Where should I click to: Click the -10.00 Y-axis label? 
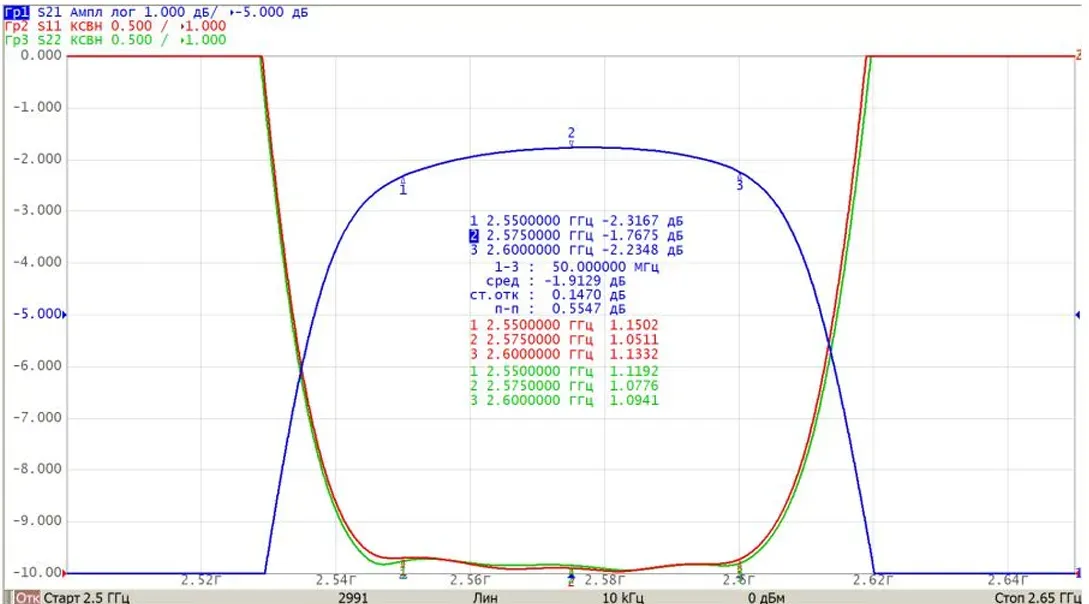38,573
